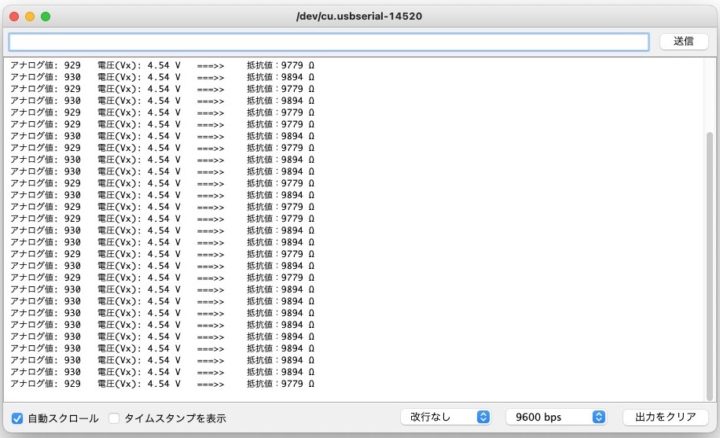This screenshot has width=720, height=438.
Task: Click the serial message input field
Action: click(x=328, y=42)
